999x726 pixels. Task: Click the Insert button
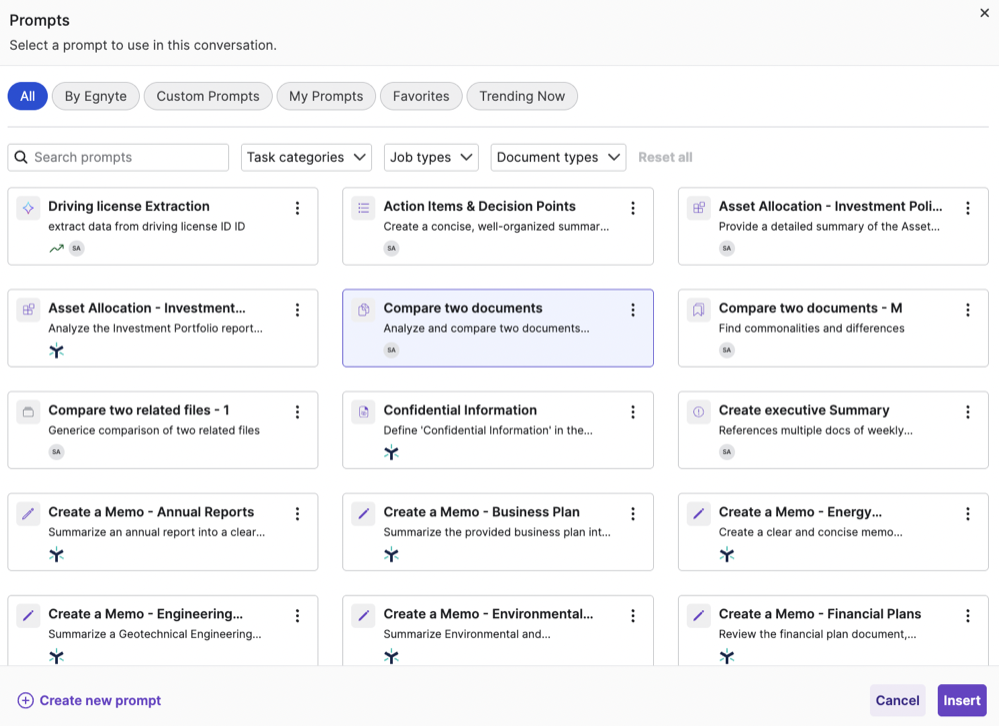(961, 700)
